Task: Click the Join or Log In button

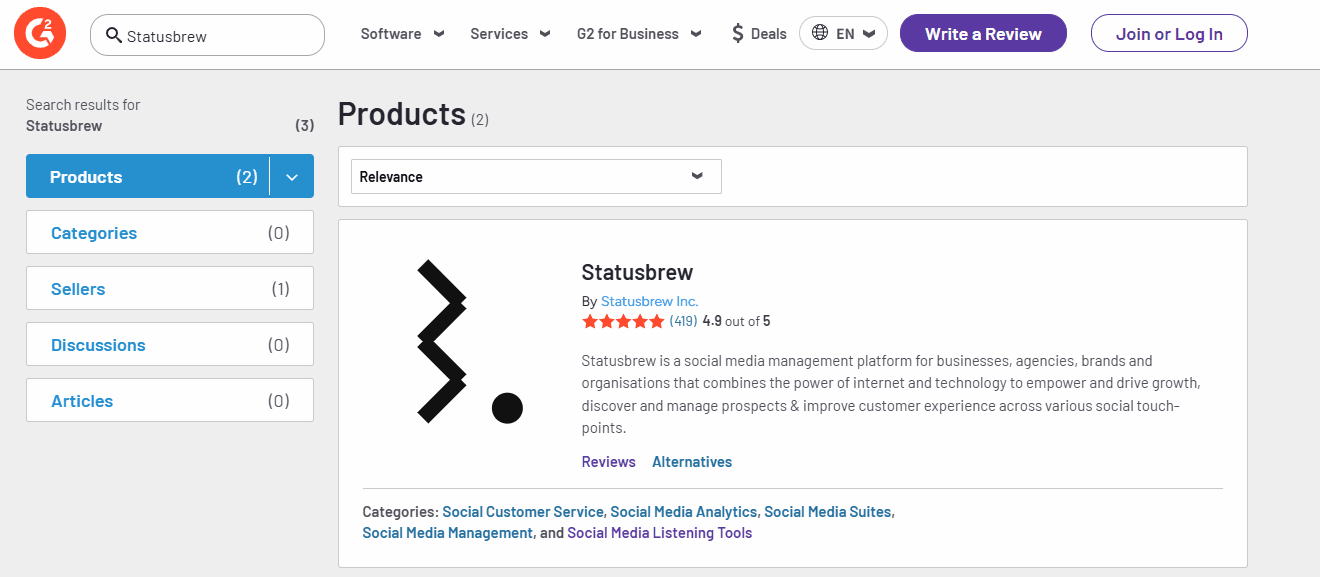Action: 1169,34
